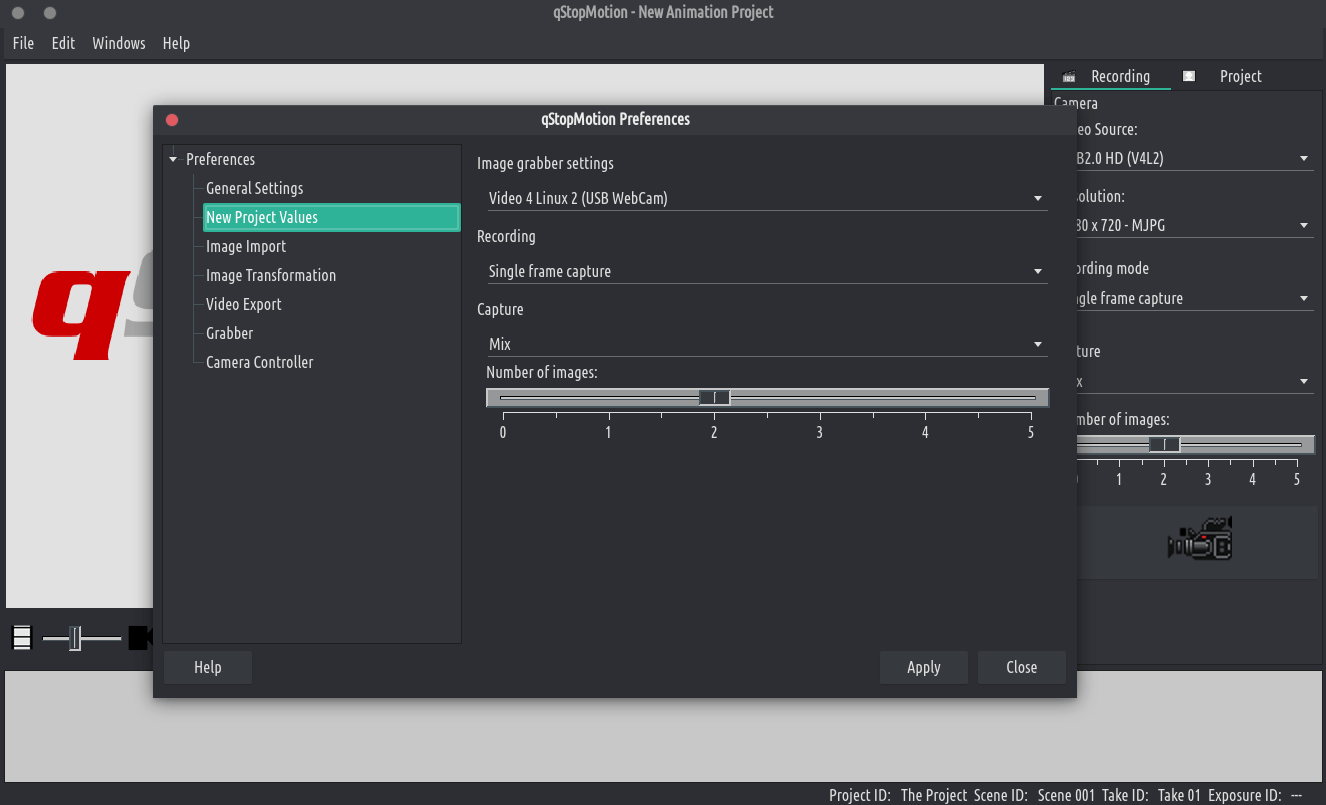Image resolution: width=1326 pixels, height=805 pixels.
Task: Open the Edit menu
Action: point(63,43)
